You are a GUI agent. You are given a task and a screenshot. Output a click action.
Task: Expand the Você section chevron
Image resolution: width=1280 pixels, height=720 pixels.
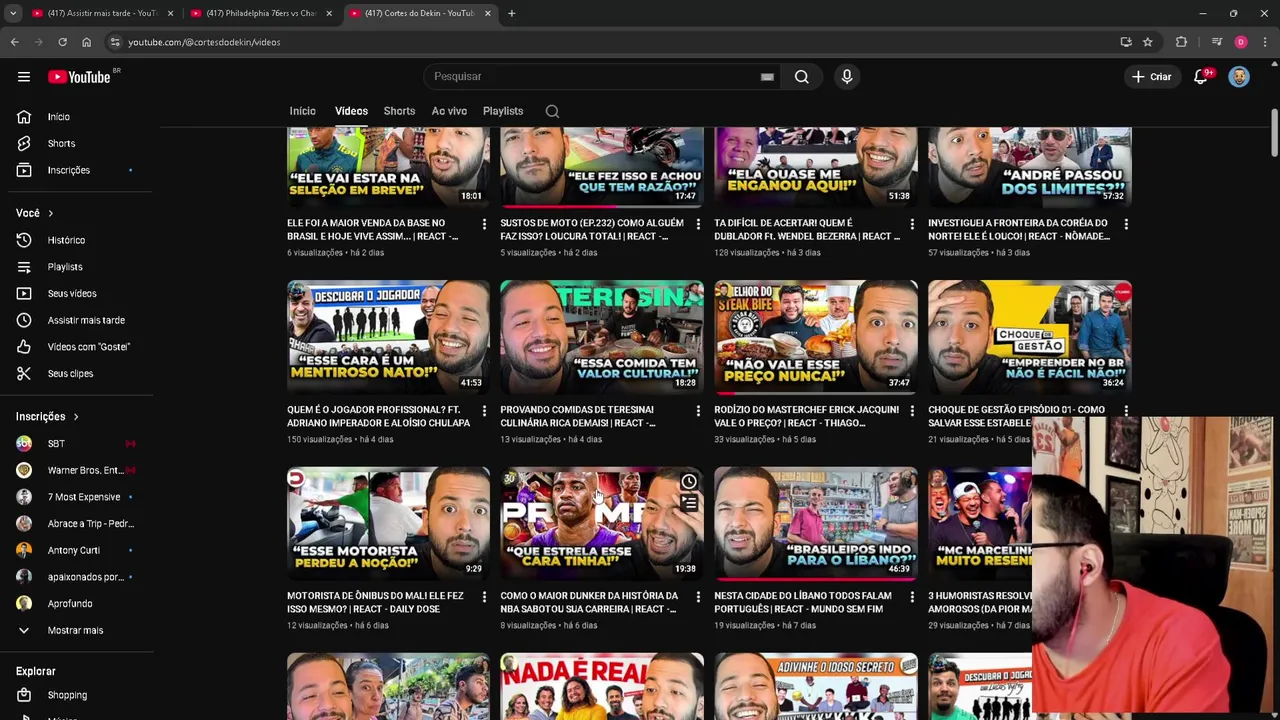click(50, 213)
